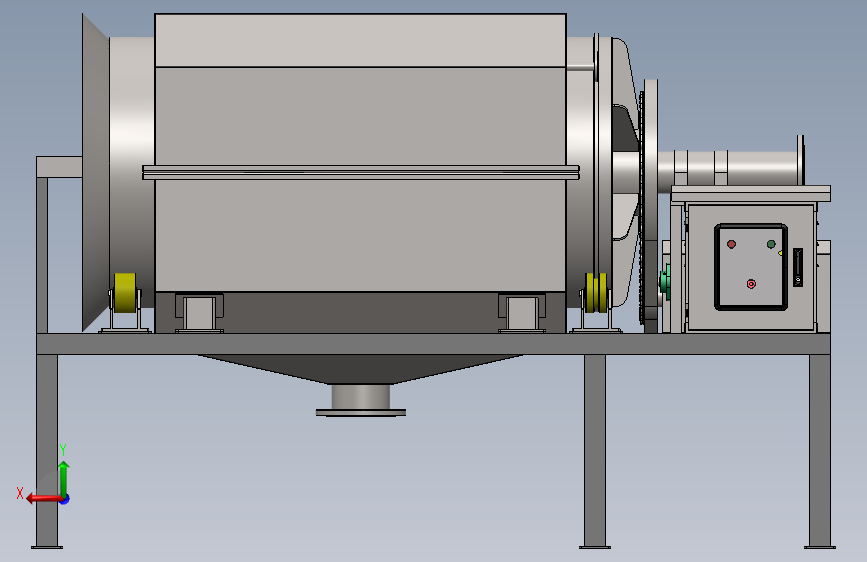This screenshot has width=867, height=562.
Task: Select the top-left red button on the control panel
Action: click(731, 244)
